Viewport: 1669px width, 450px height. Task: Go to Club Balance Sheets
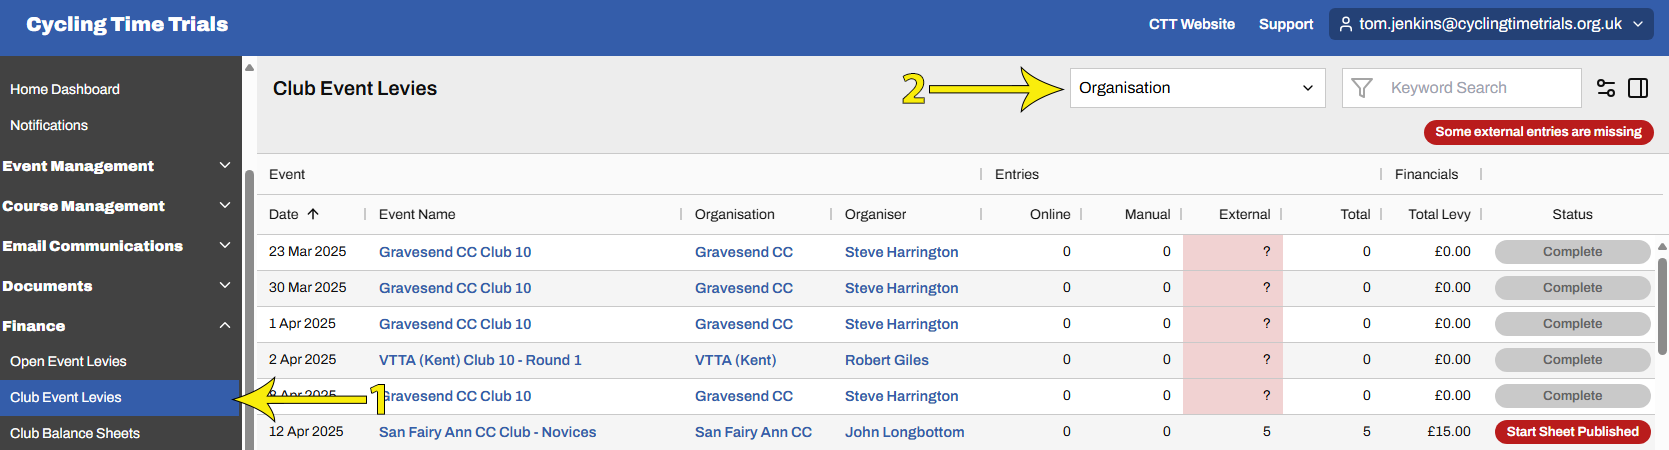click(75, 433)
